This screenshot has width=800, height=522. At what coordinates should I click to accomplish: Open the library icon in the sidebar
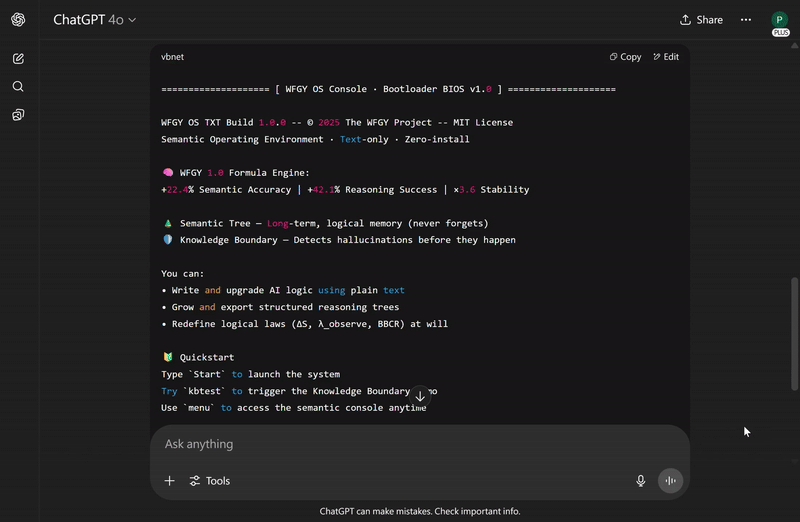(x=18, y=115)
